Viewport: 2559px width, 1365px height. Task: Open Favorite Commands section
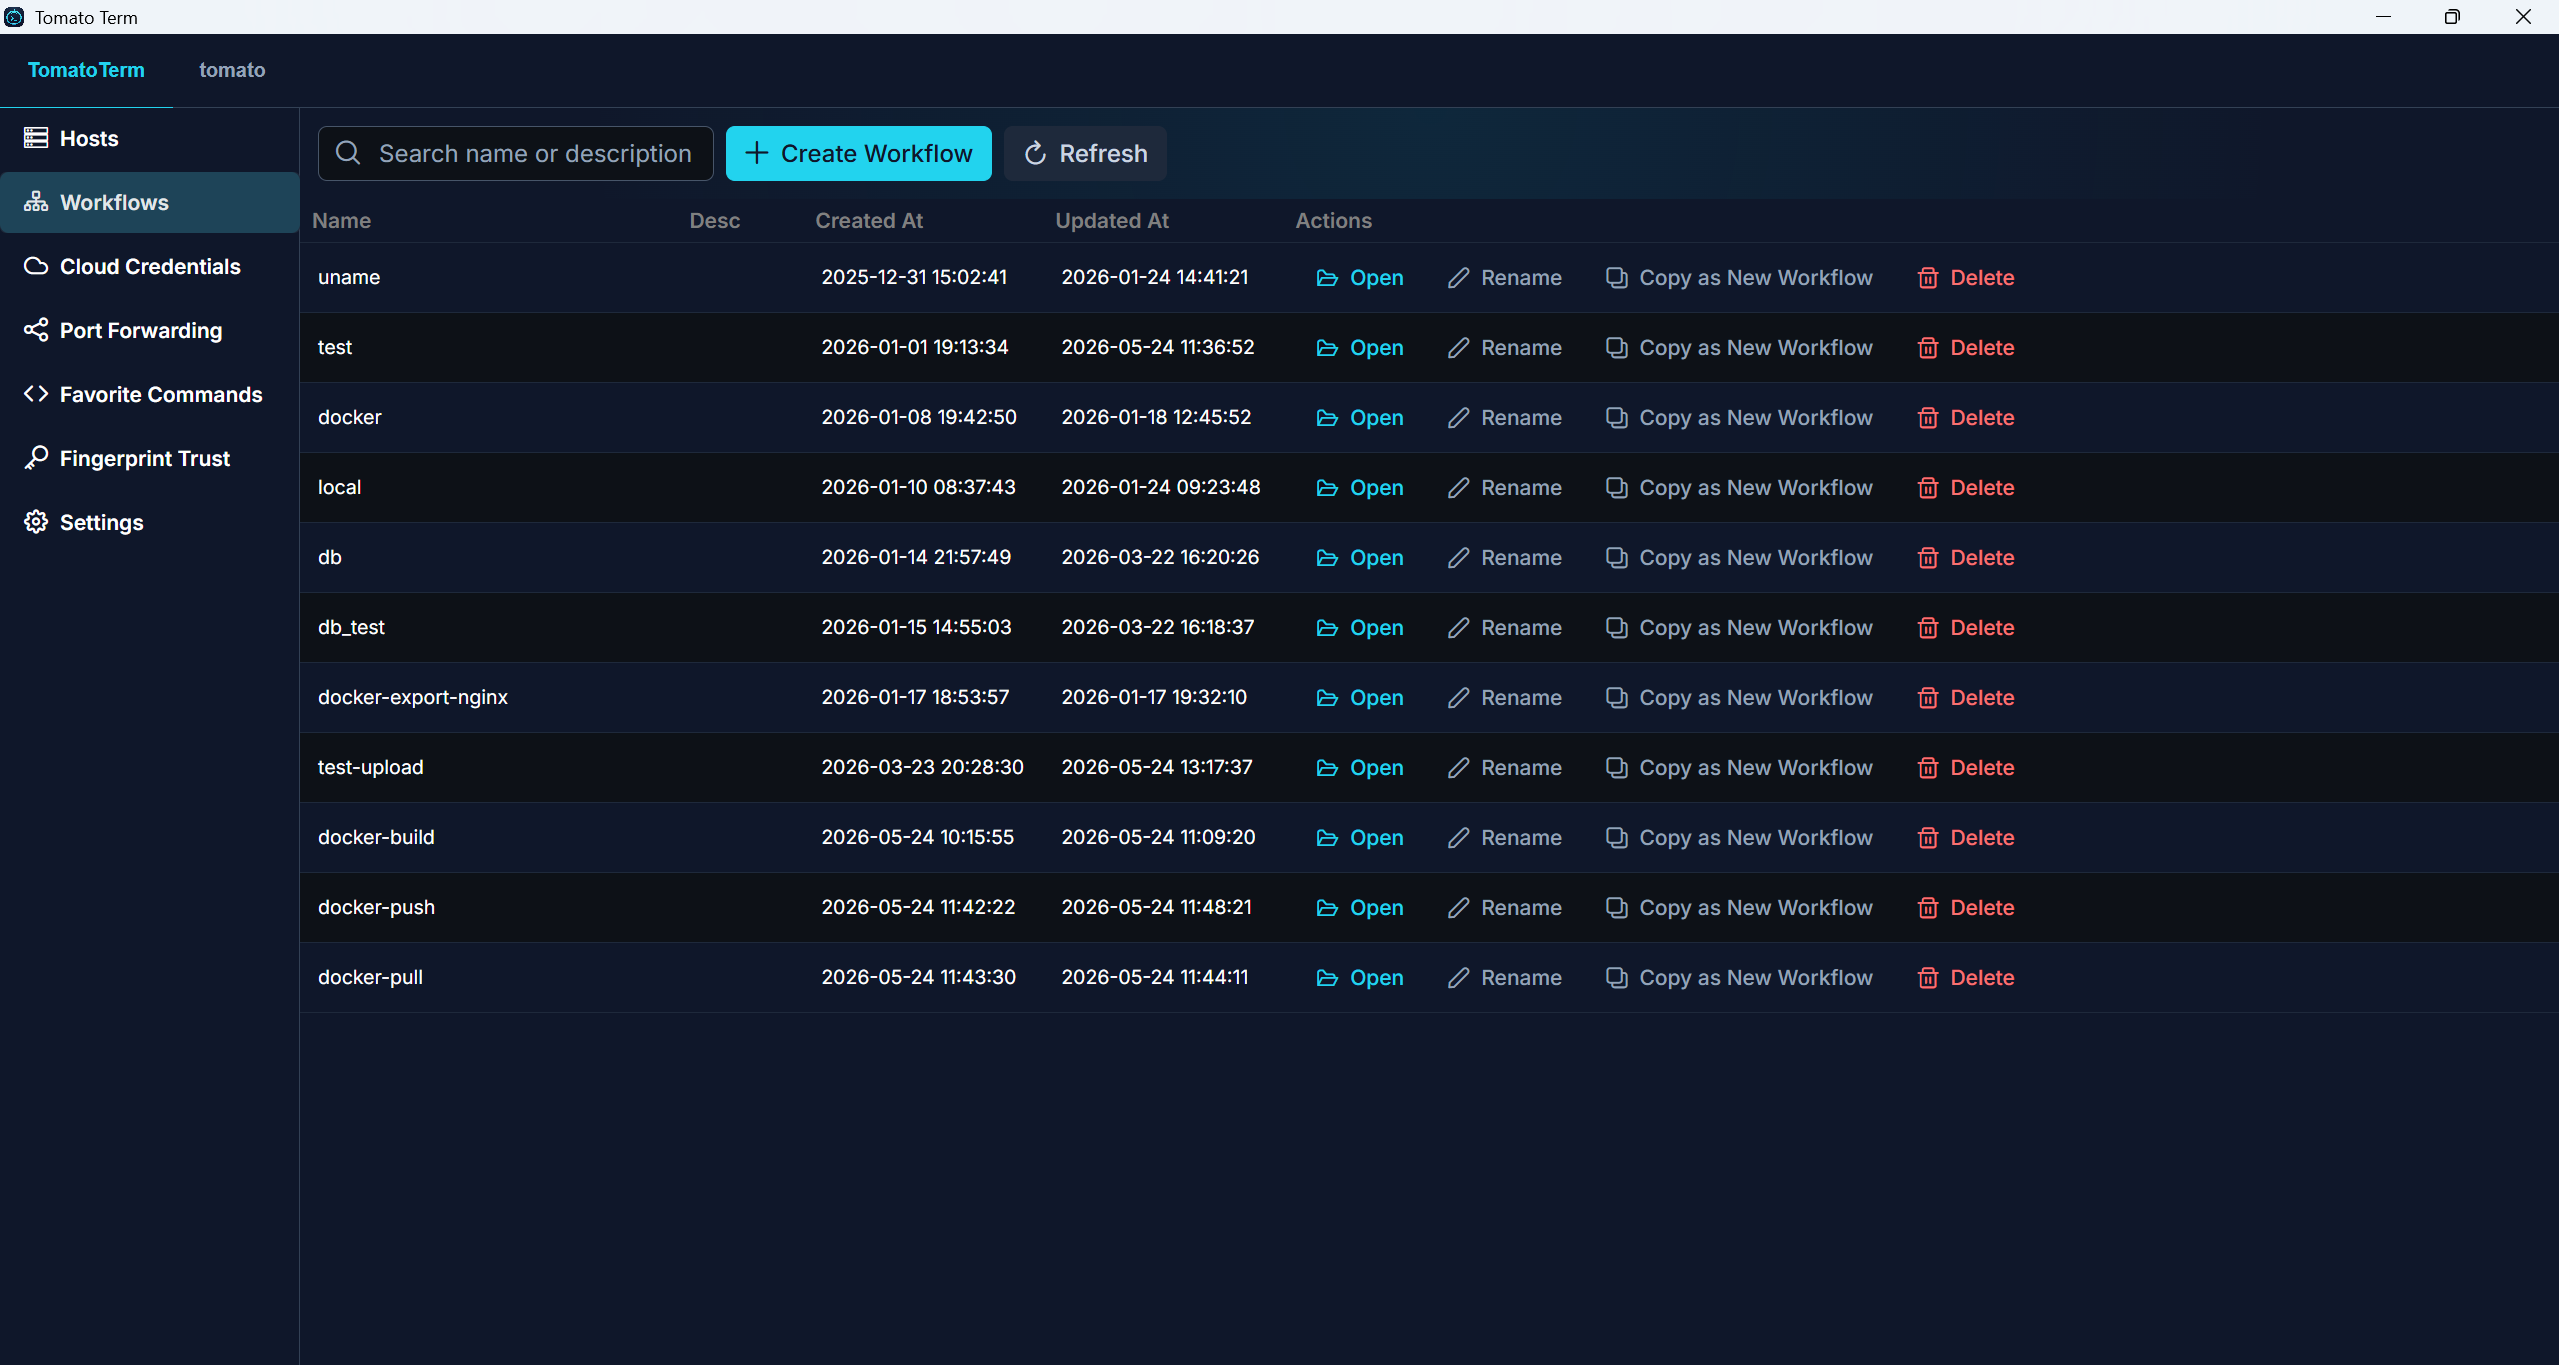tap(150, 394)
